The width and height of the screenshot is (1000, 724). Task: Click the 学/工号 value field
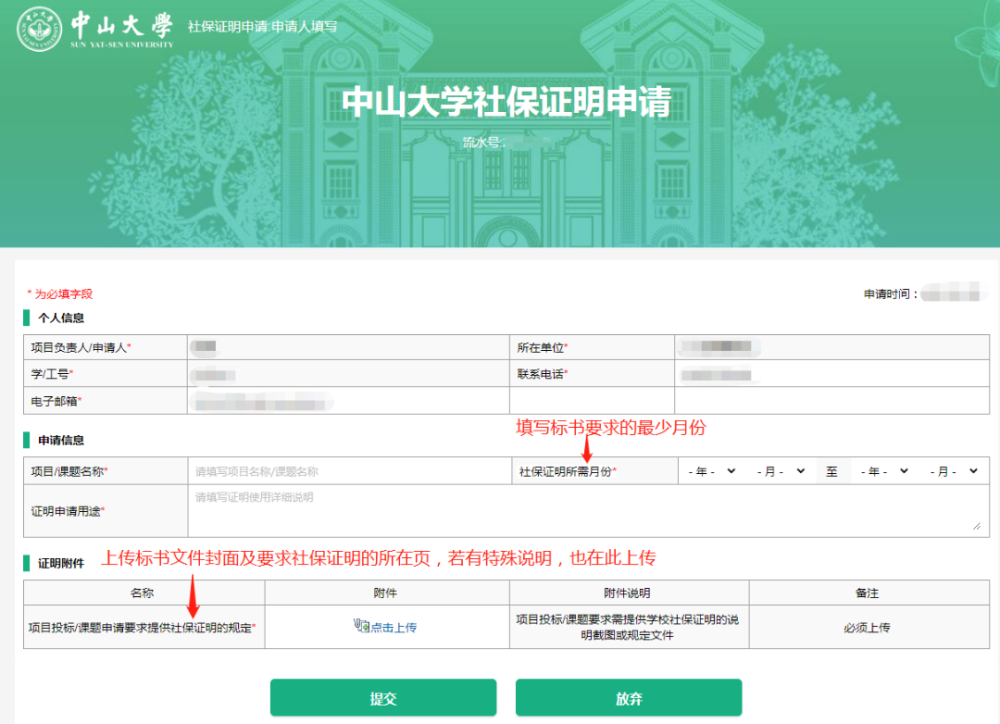[x=348, y=374]
